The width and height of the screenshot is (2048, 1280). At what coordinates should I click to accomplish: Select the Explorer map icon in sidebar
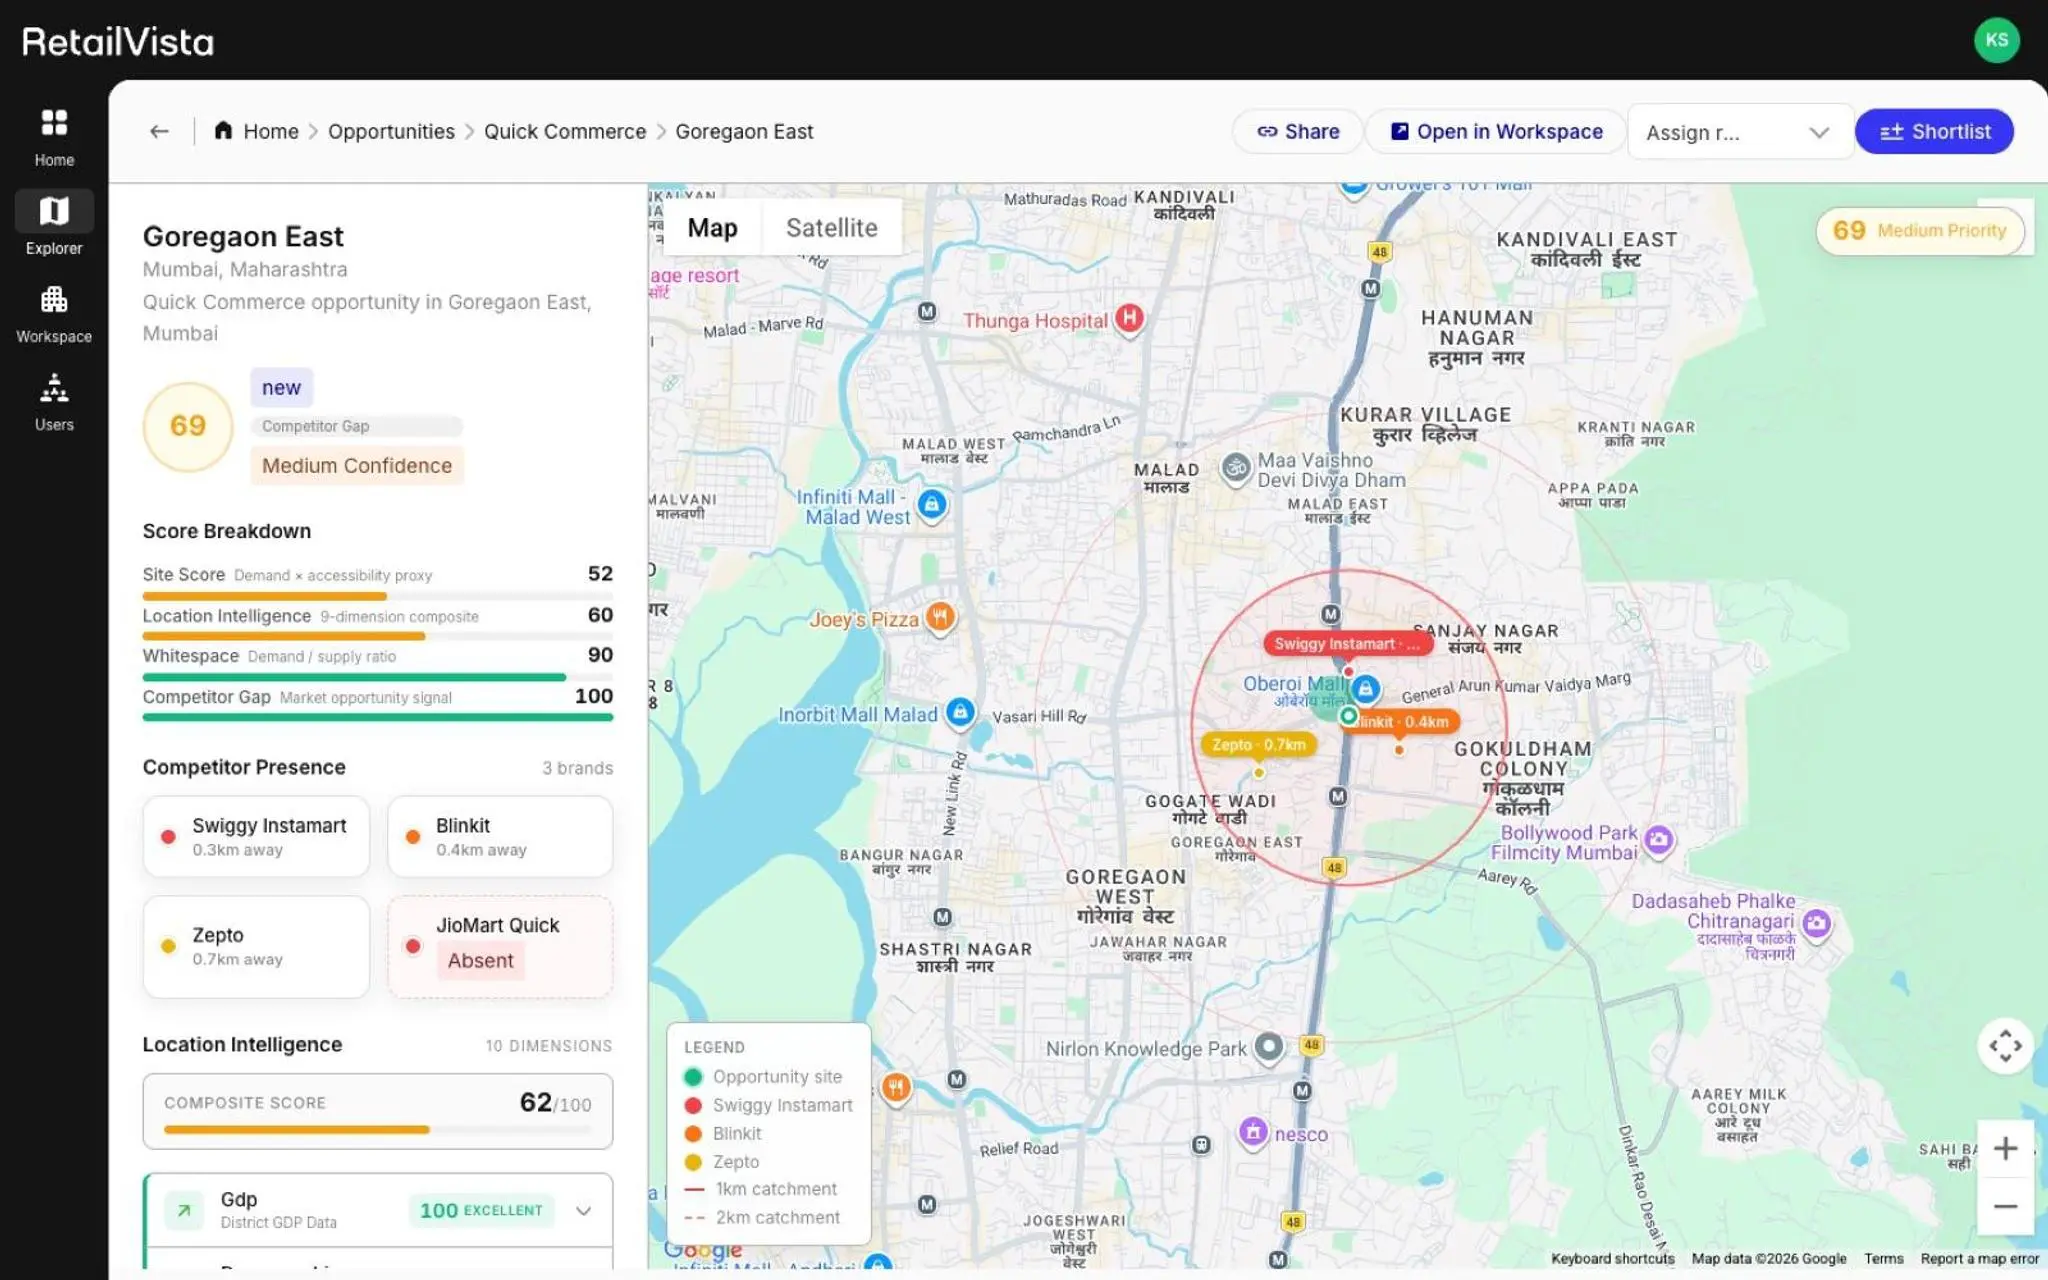[54, 211]
